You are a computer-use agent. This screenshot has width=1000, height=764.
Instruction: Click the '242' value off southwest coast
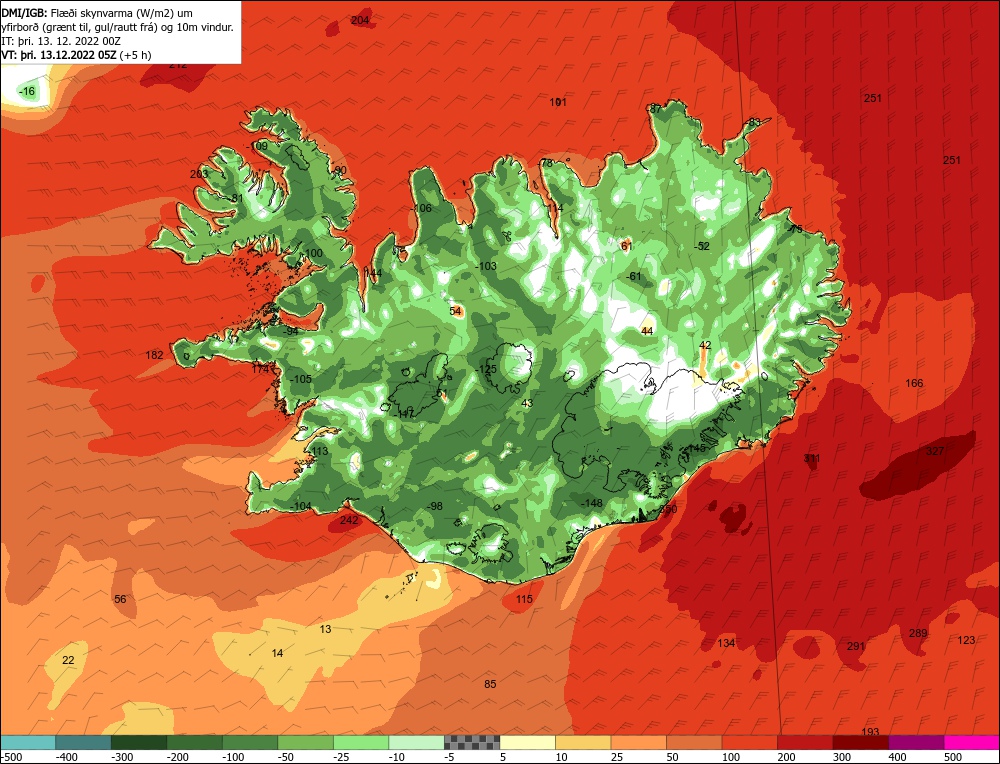(x=349, y=520)
